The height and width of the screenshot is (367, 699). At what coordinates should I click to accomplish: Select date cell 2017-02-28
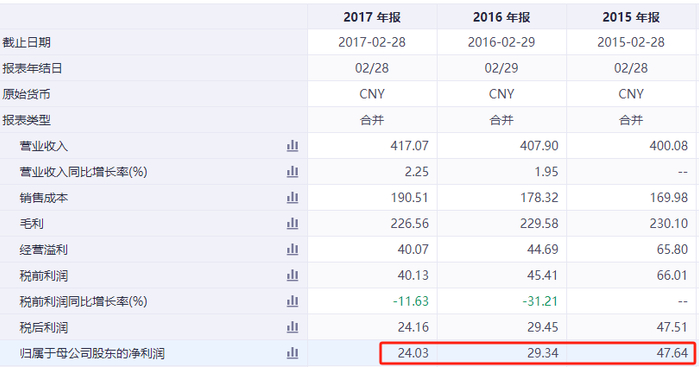point(372,42)
